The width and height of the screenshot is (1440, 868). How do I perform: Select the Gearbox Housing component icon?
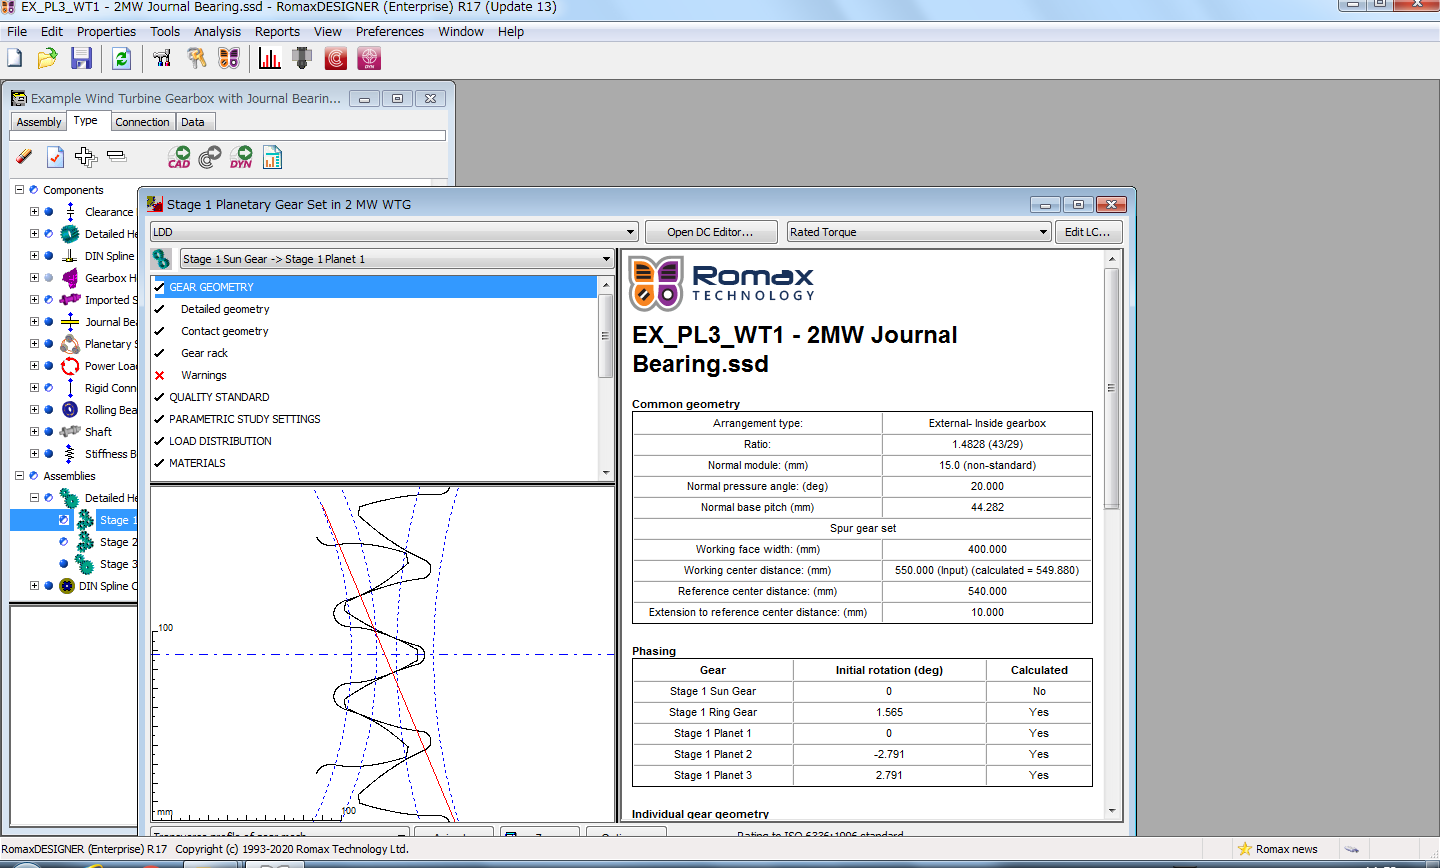point(70,278)
